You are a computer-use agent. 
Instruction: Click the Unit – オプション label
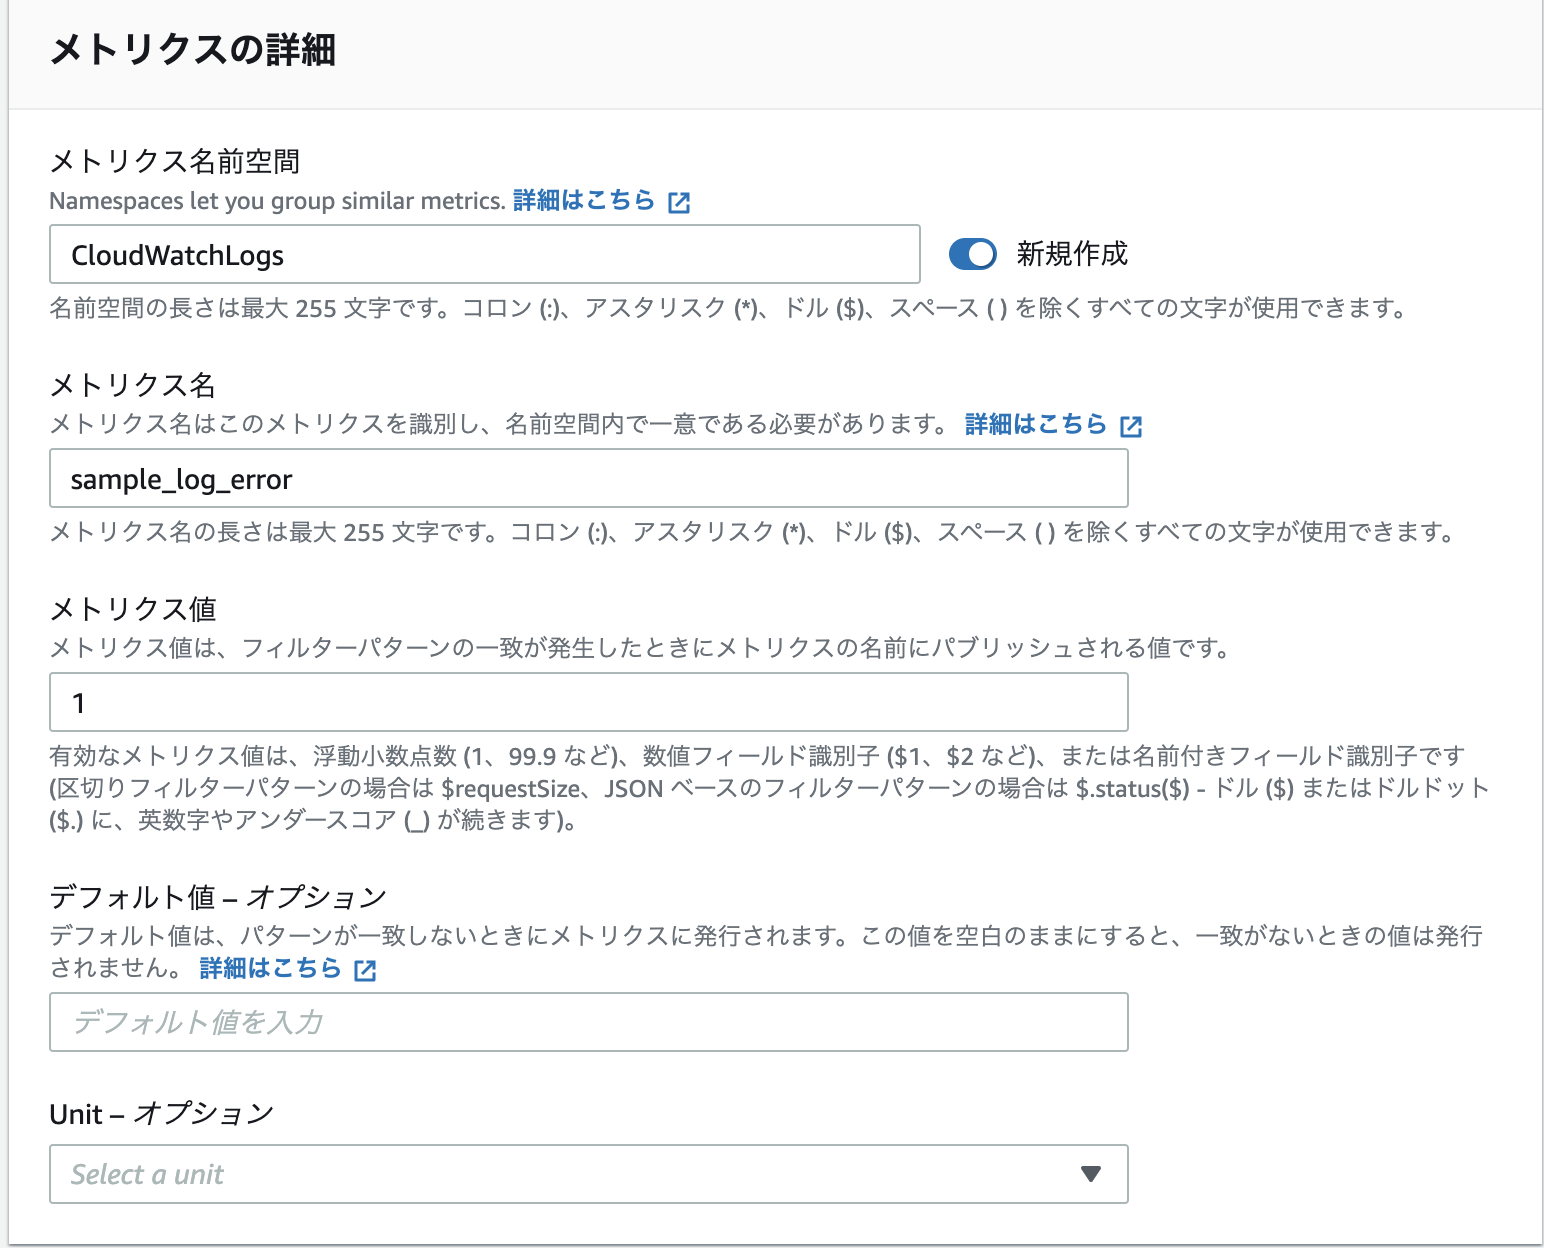point(161,1113)
